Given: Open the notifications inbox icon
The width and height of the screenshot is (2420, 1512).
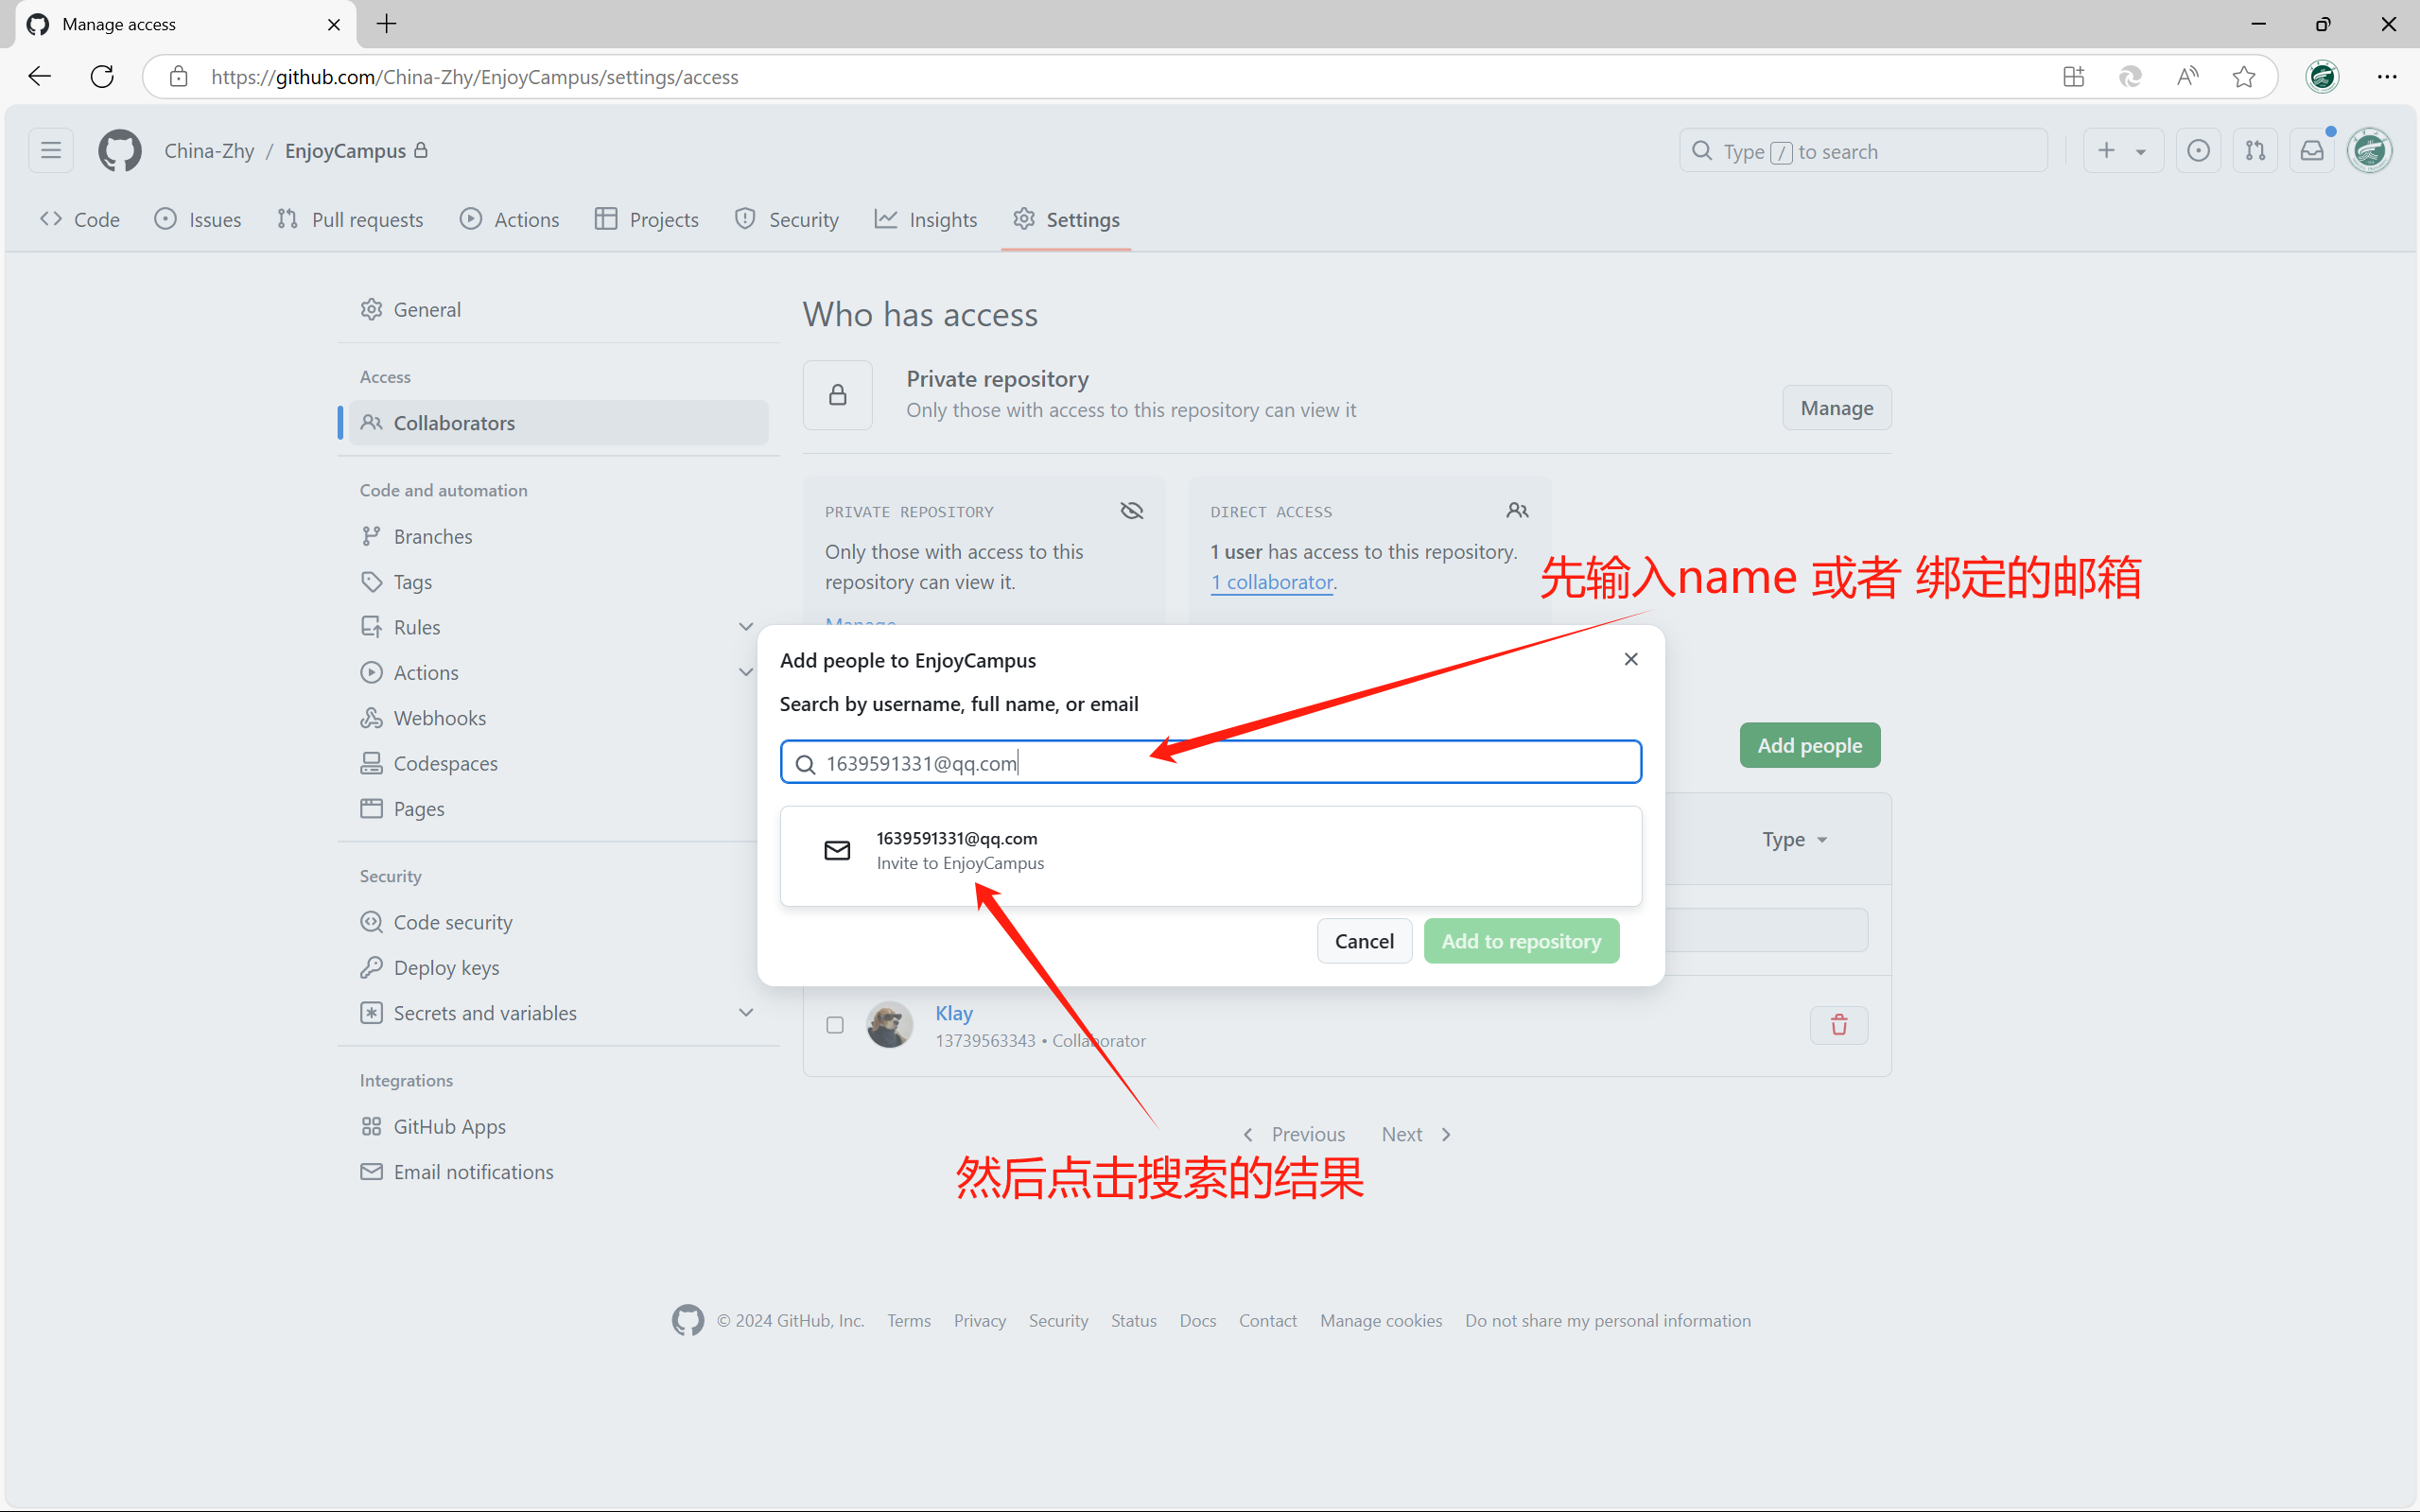Looking at the screenshot, I should [2312, 151].
